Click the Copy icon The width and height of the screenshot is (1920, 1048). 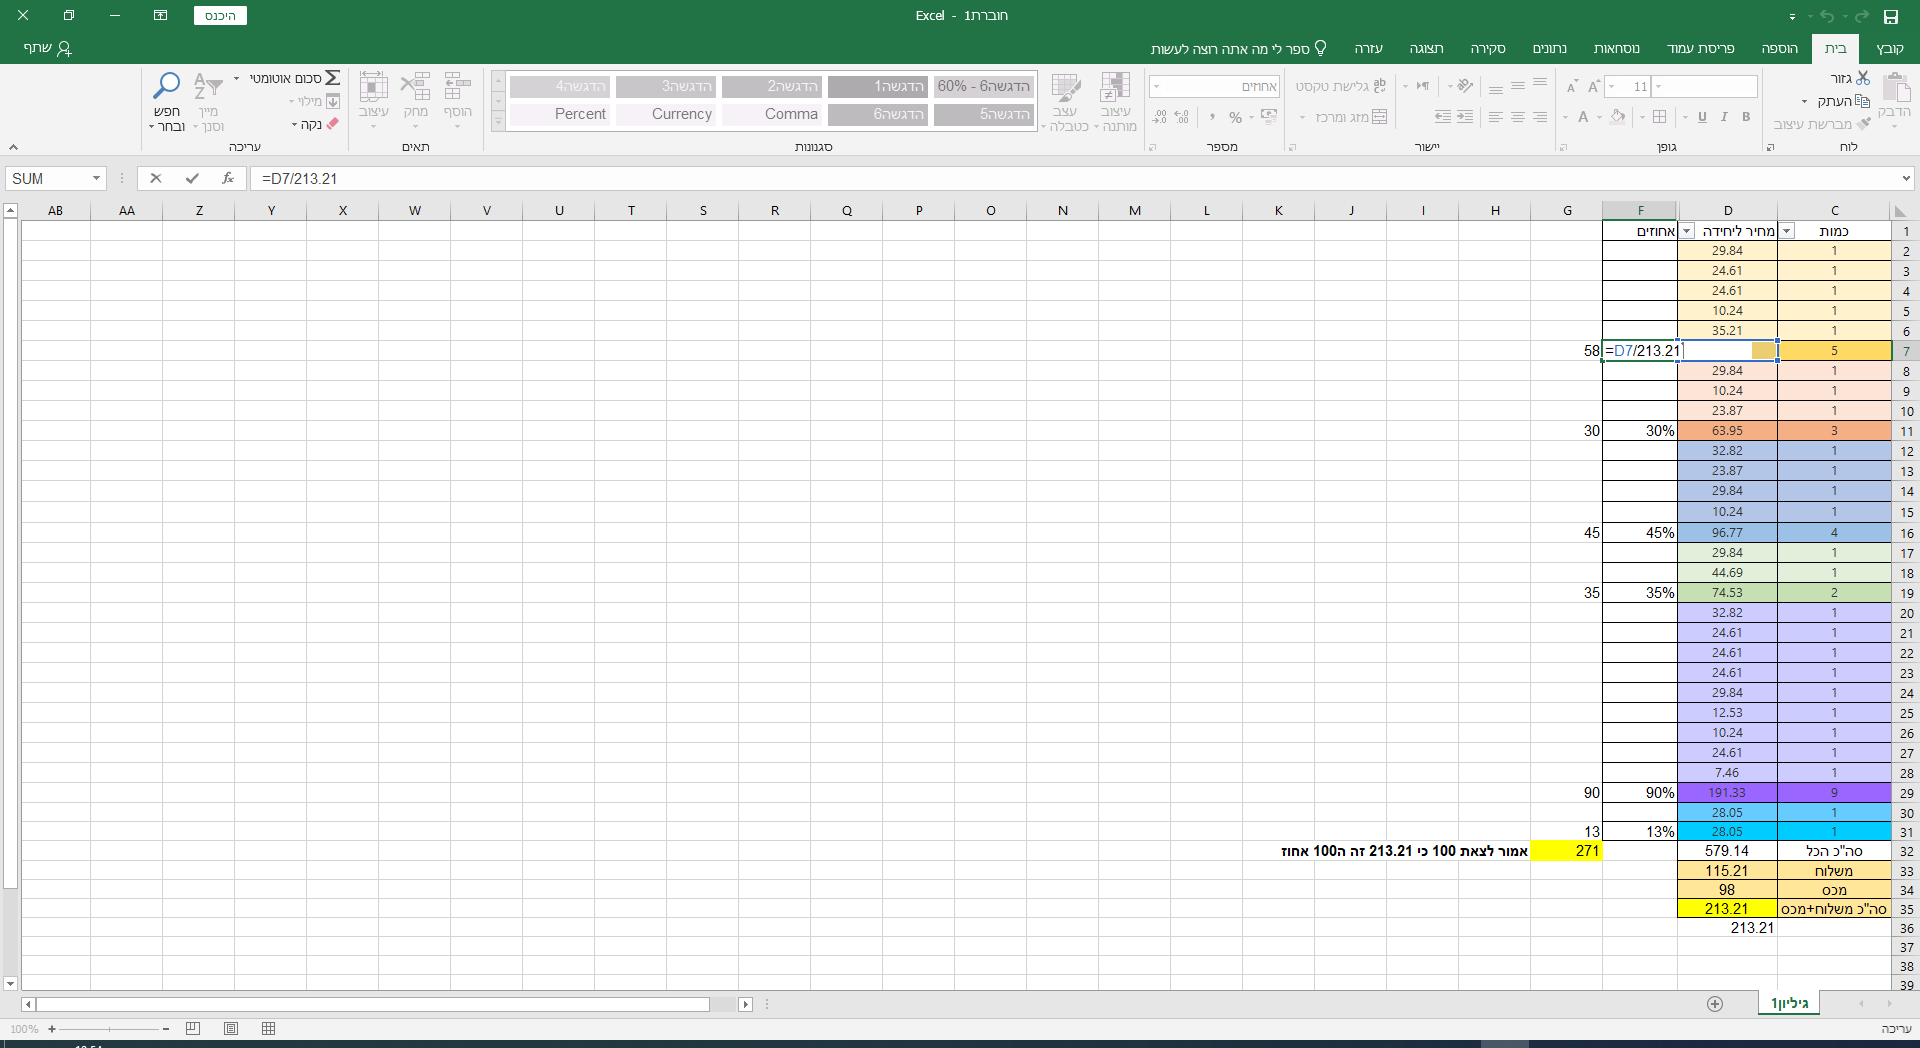coord(1862,101)
